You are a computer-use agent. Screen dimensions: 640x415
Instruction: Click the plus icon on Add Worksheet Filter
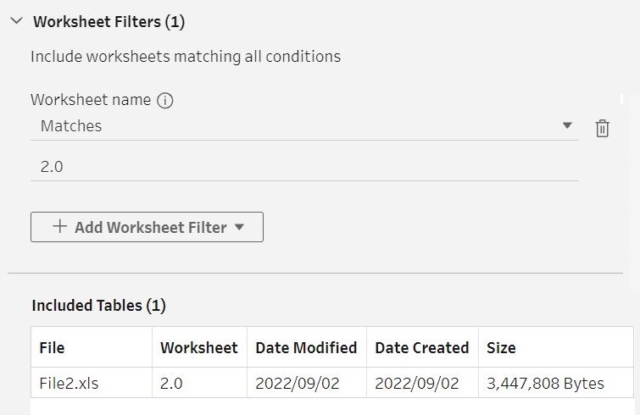(60, 226)
